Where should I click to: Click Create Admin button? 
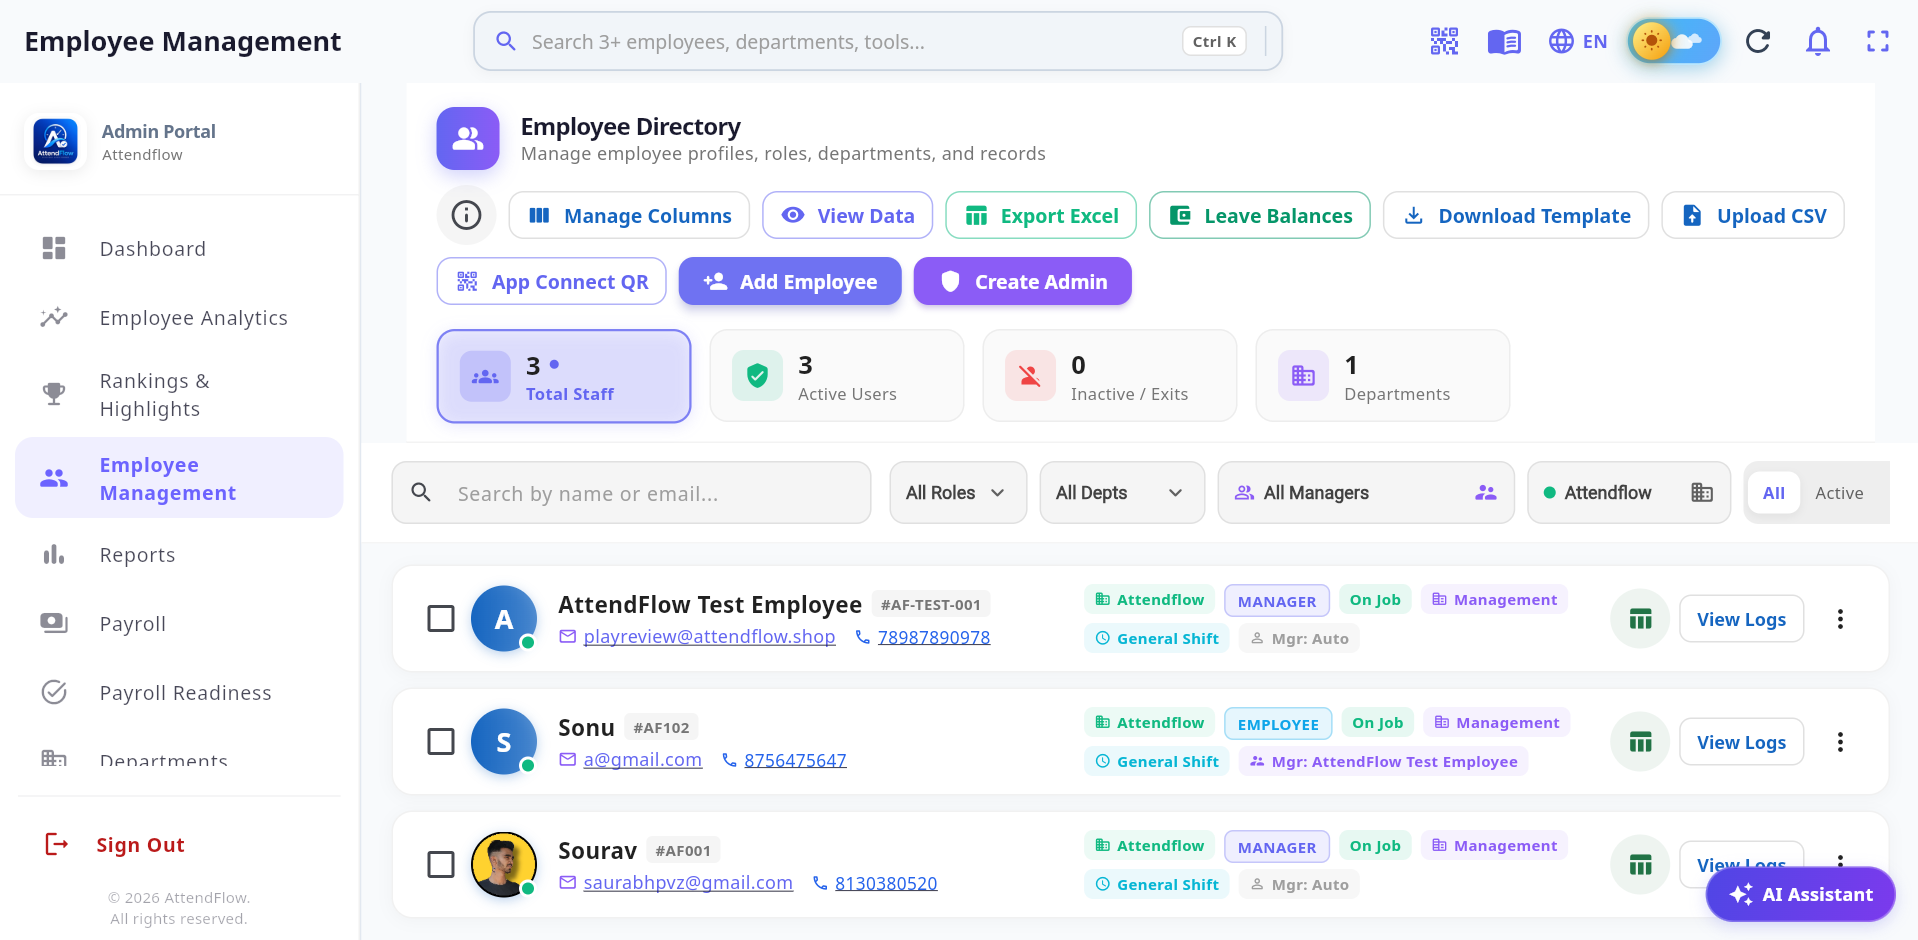[1023, 281]
